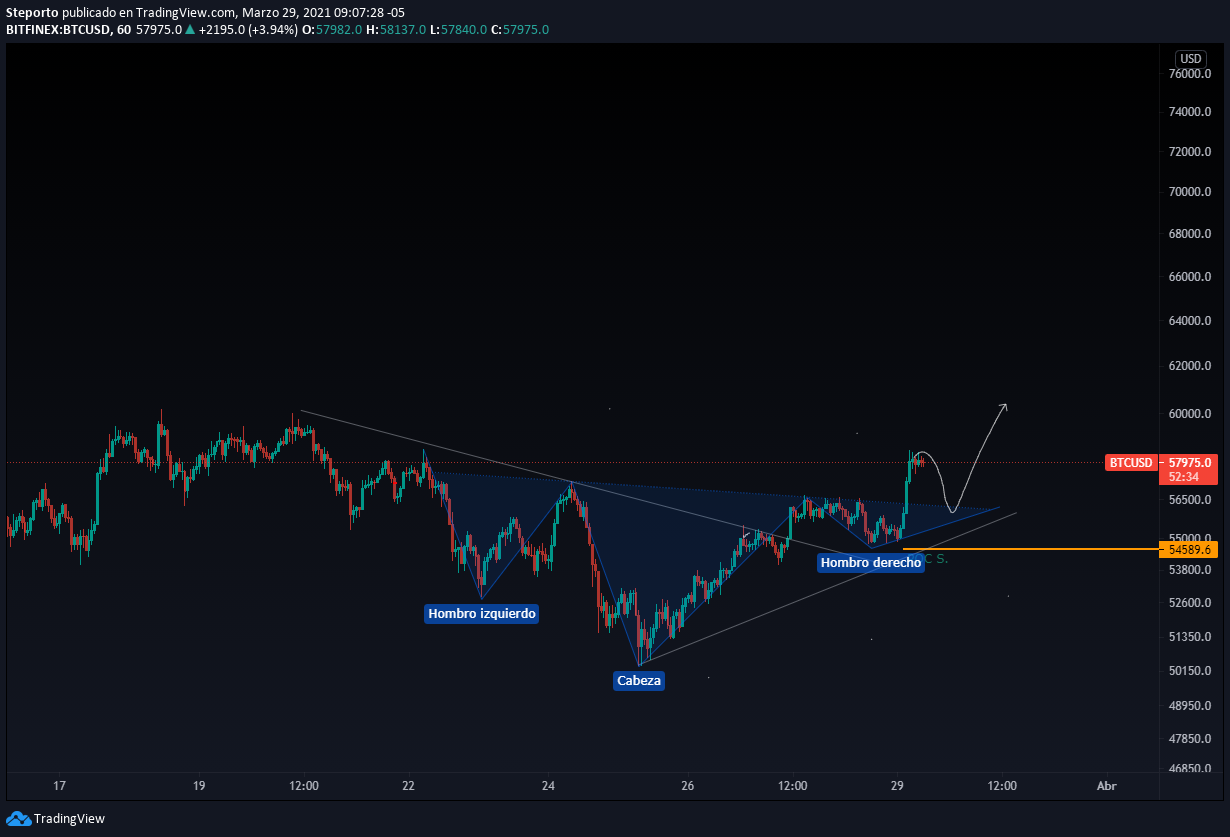
Task: Click the green up-triangle change indicator
Action: (x=190, y=30)
